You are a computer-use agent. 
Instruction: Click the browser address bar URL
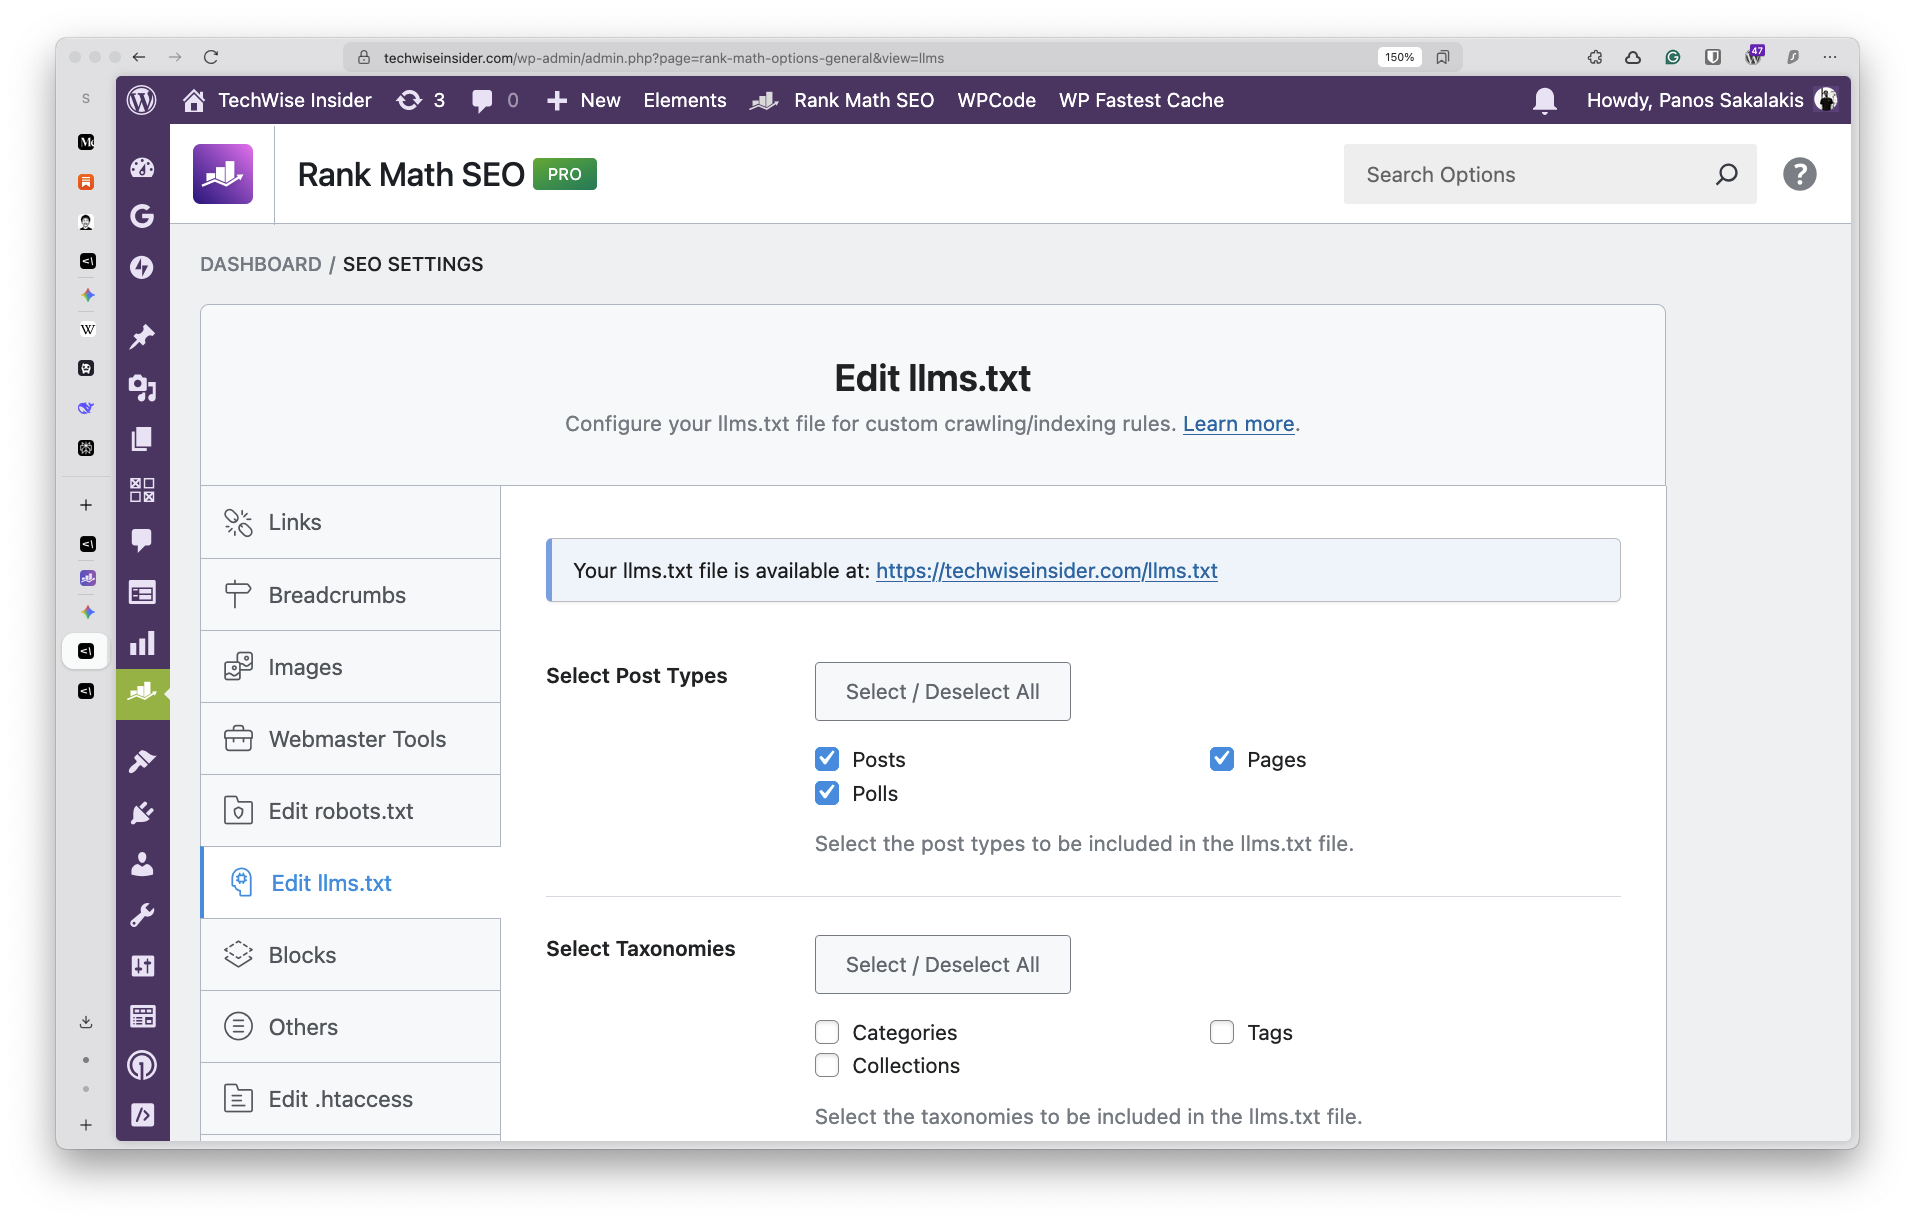pyautogui.click(x=663, y=58)
